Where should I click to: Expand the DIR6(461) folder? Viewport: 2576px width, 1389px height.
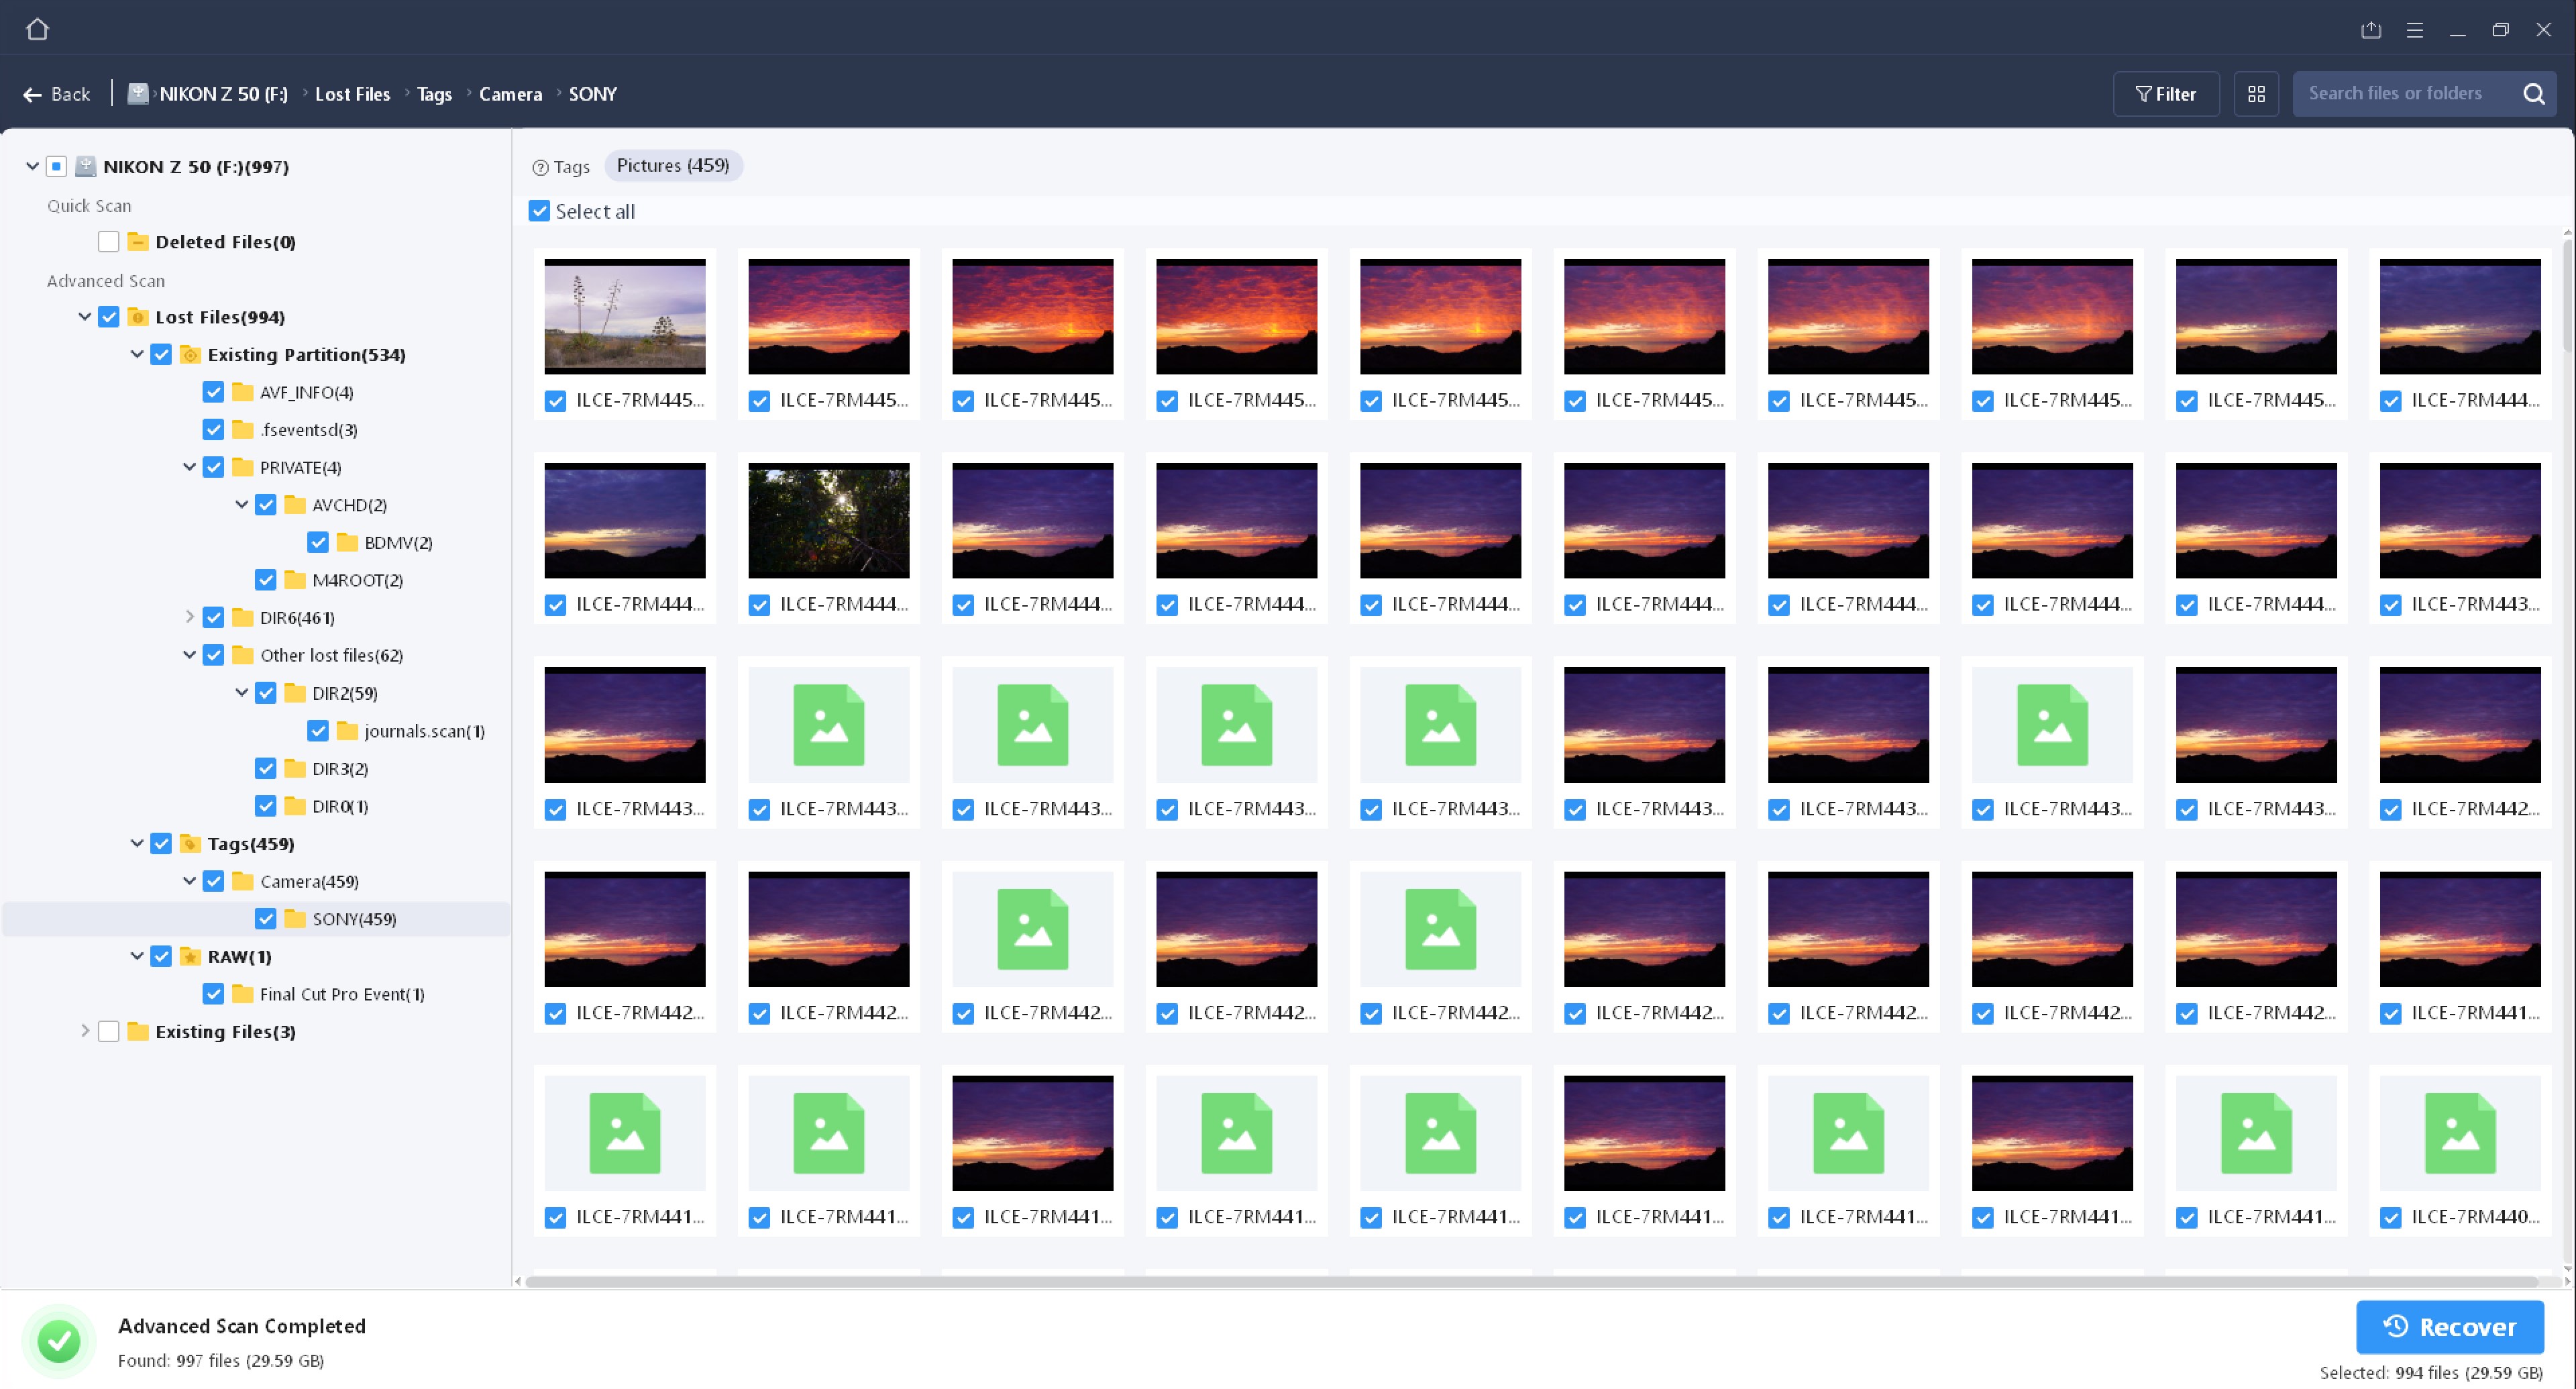[189, 617]
